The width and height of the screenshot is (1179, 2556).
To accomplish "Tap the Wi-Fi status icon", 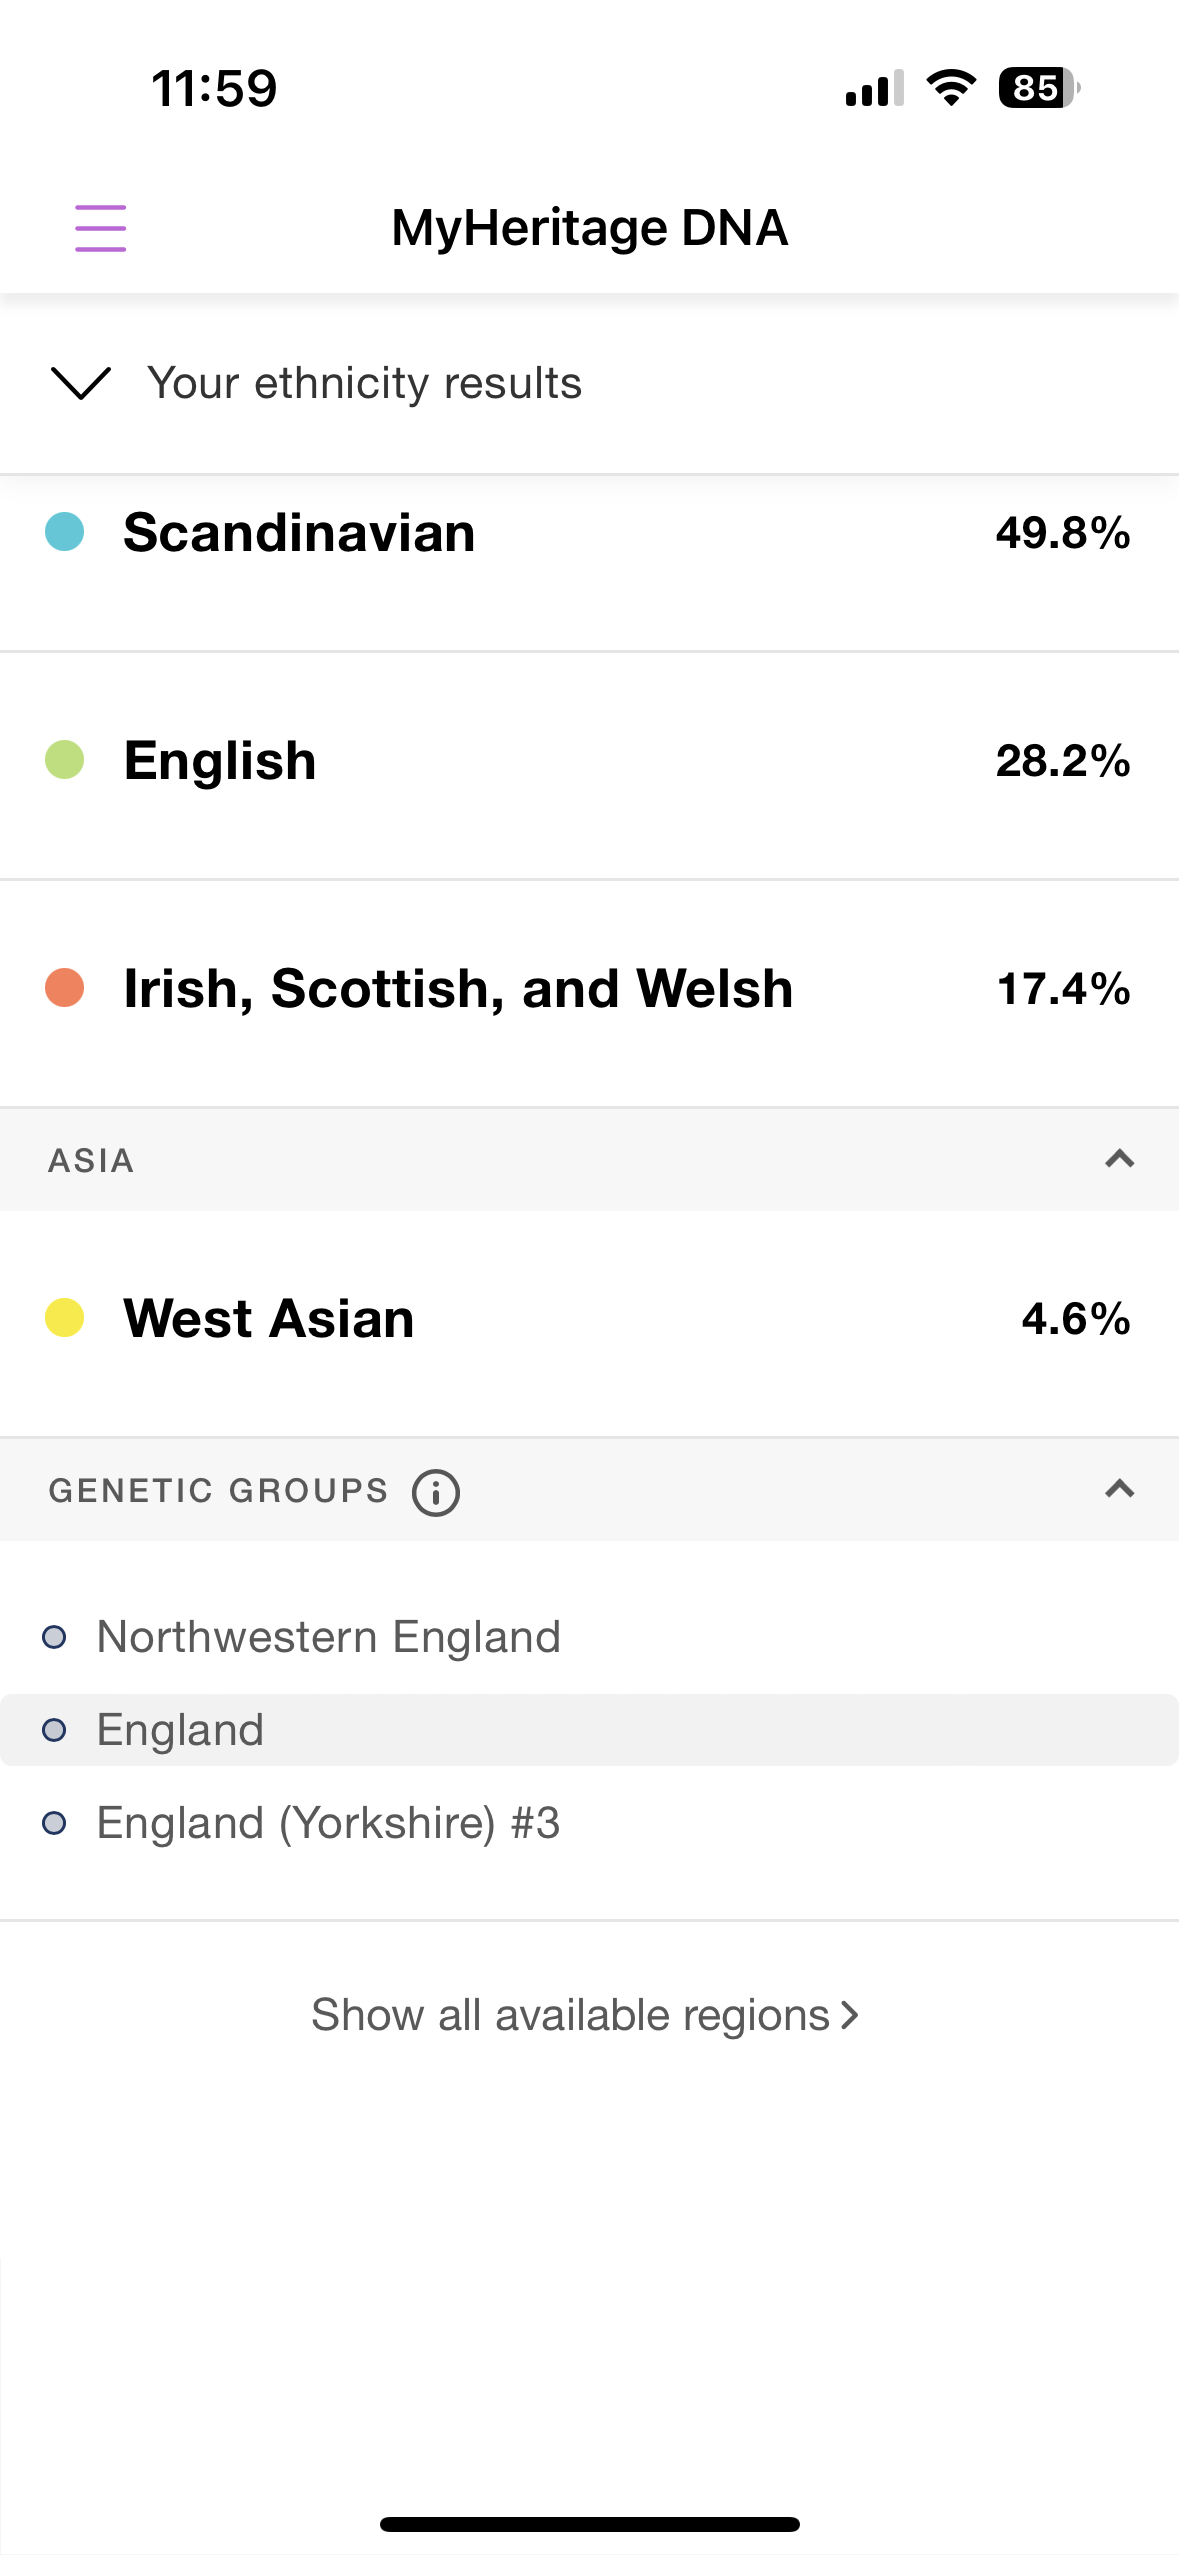I will coord(951,88).
